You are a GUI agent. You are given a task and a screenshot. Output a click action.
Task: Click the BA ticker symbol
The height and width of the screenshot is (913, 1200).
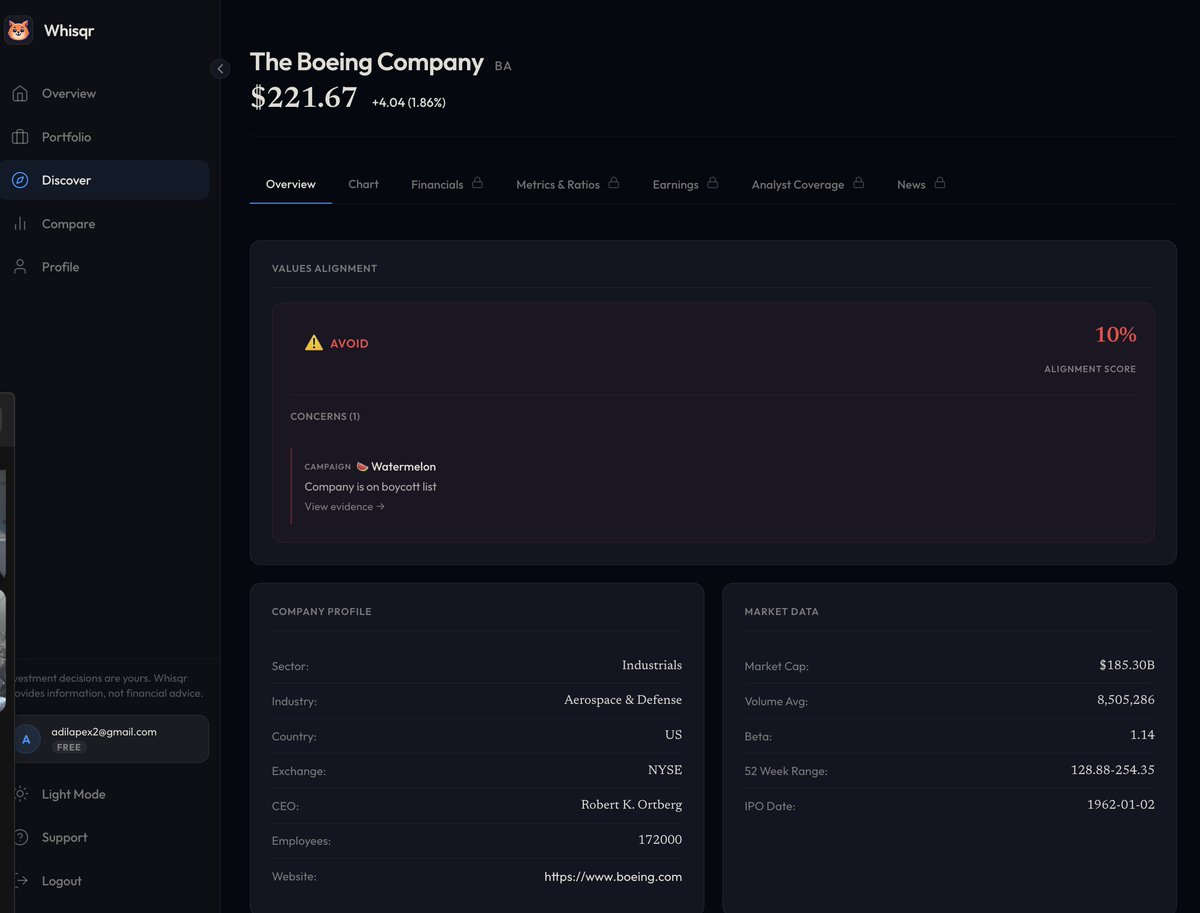point(503,66)
